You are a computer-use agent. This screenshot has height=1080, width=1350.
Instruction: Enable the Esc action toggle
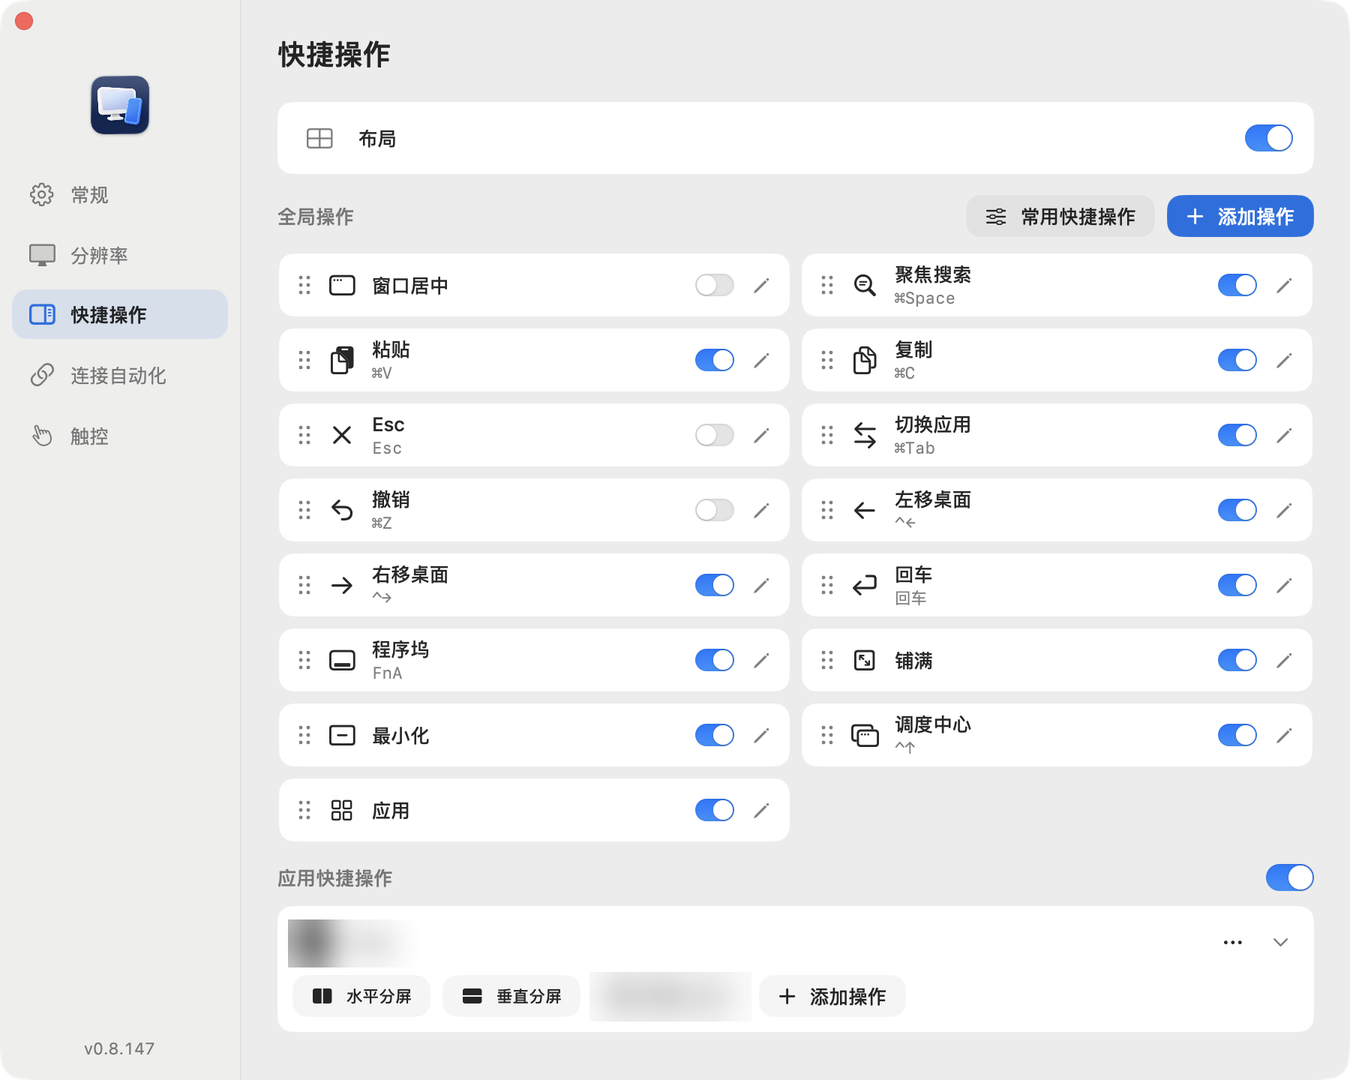click(714, 435)
